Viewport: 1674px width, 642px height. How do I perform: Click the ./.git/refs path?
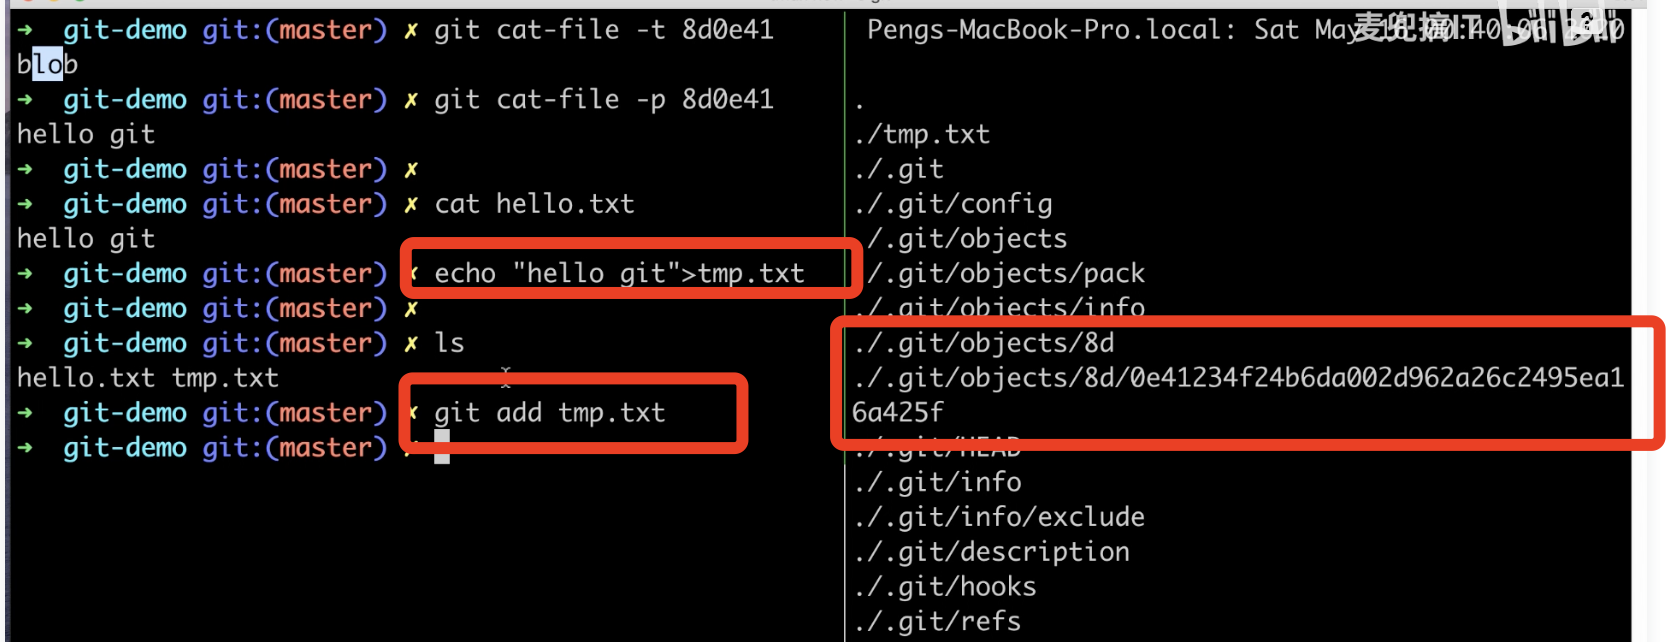pyautogui.click(x=937, y=621)
